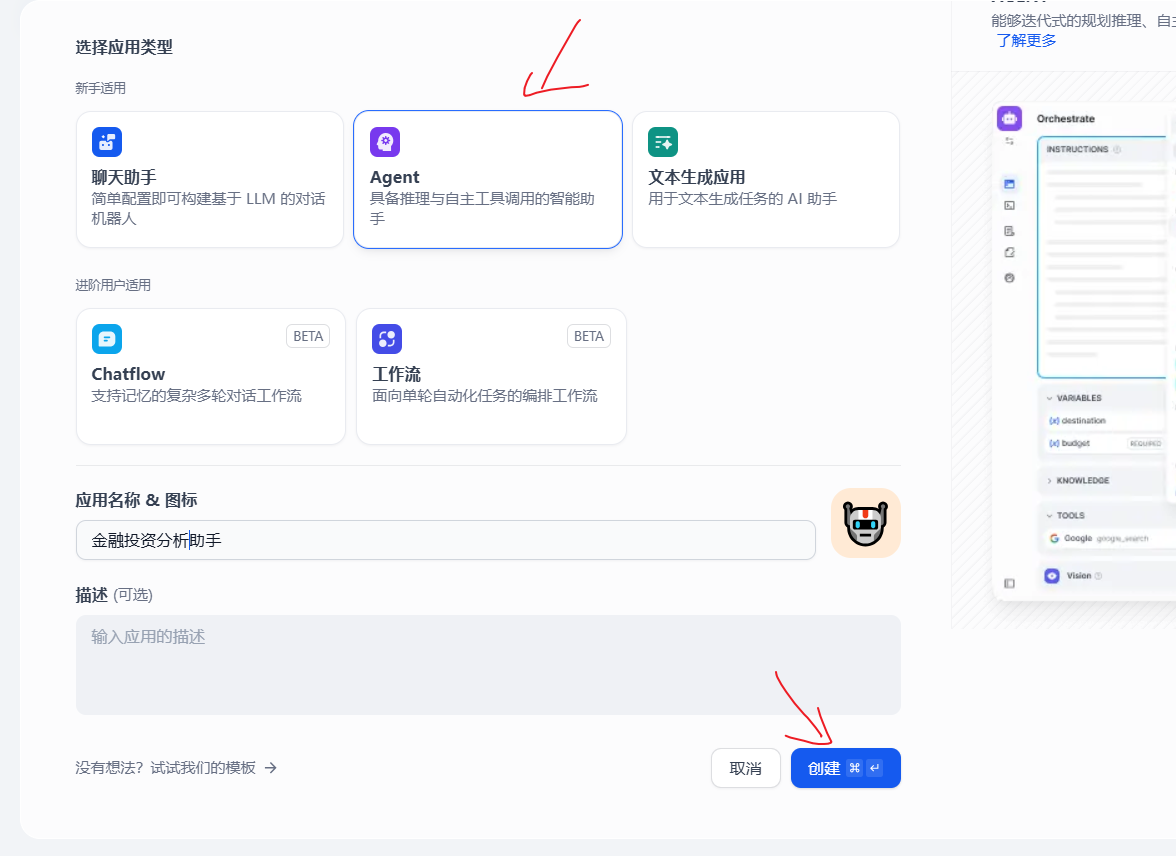1176x856 pixels.
Task: Click the Orchestrate purple robot icon in preview
Action: (1009, 119)
